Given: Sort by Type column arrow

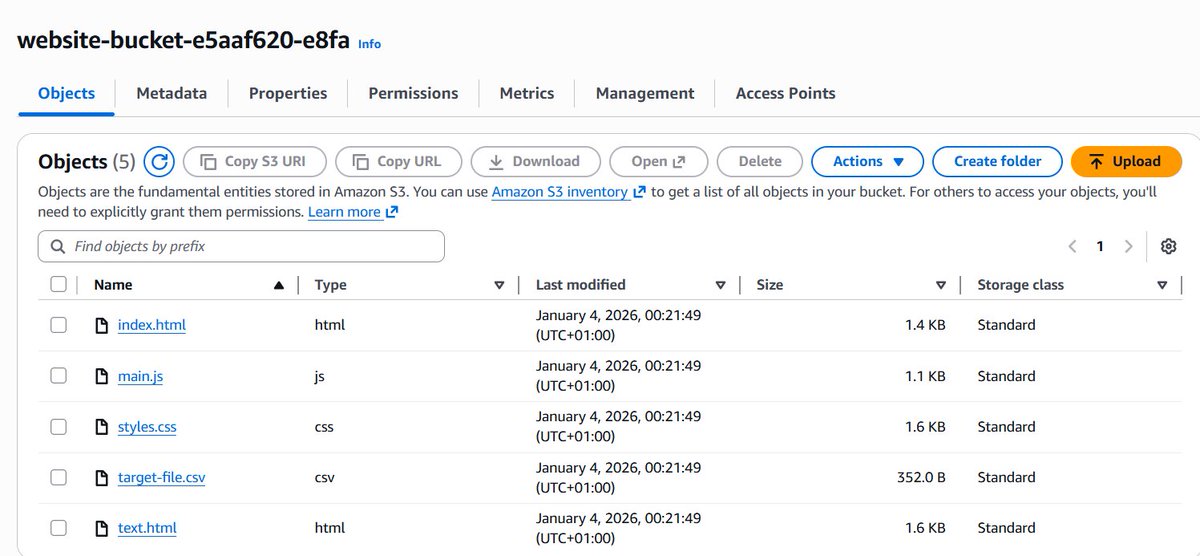Looking at the screenshot, I should [x=499, y=285].
